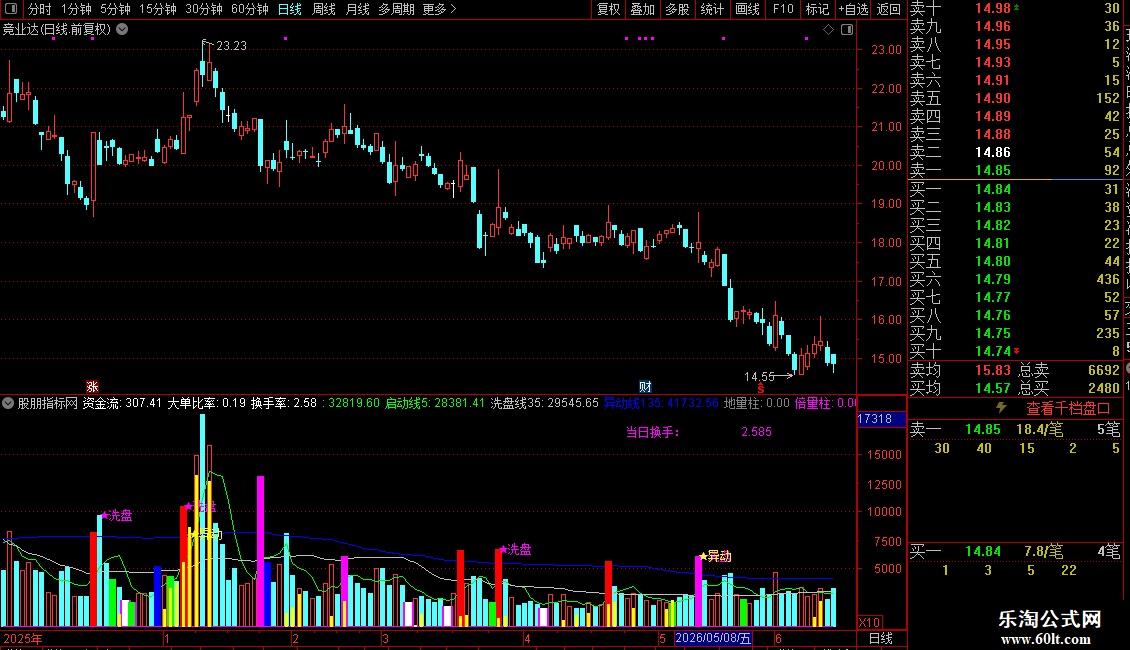Click the 标记 mark button
Viewport: 1130px width, 650px height.
click(x=817, y=9)
